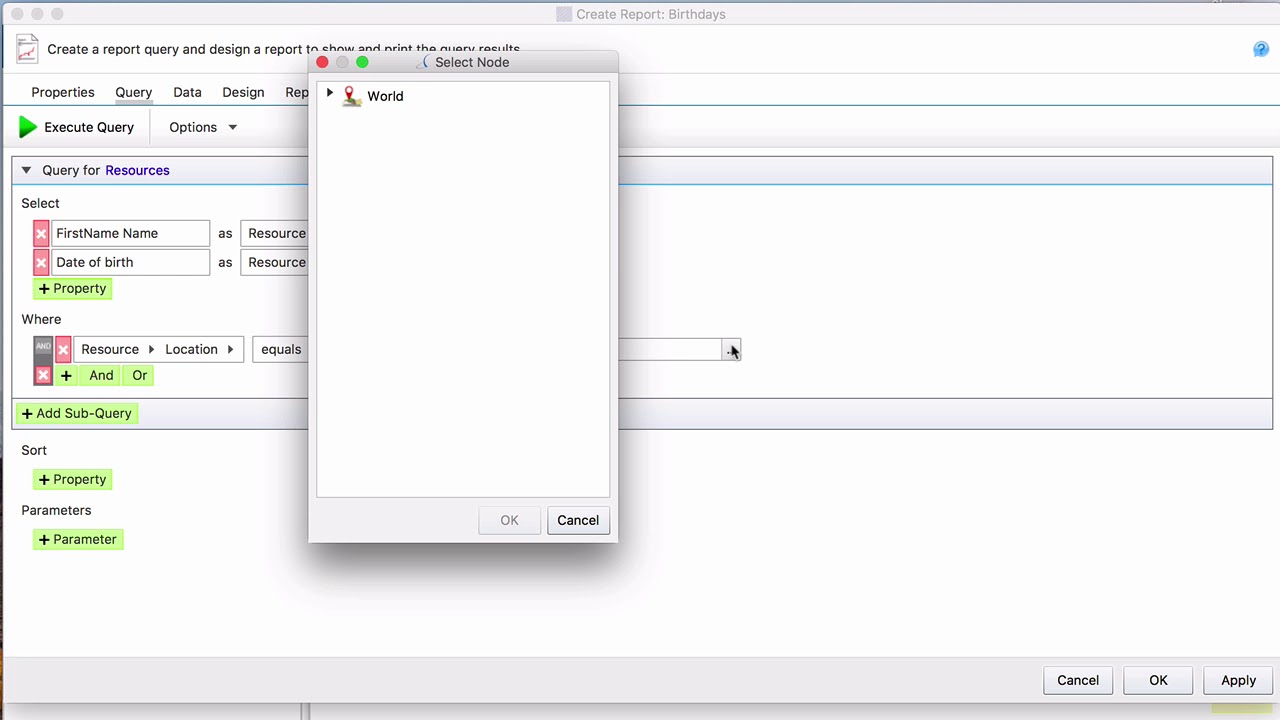Image resolution: width=1280 pixels, height=720 pixels.
Task: Add a property under Sort
Action: [72, 479]
